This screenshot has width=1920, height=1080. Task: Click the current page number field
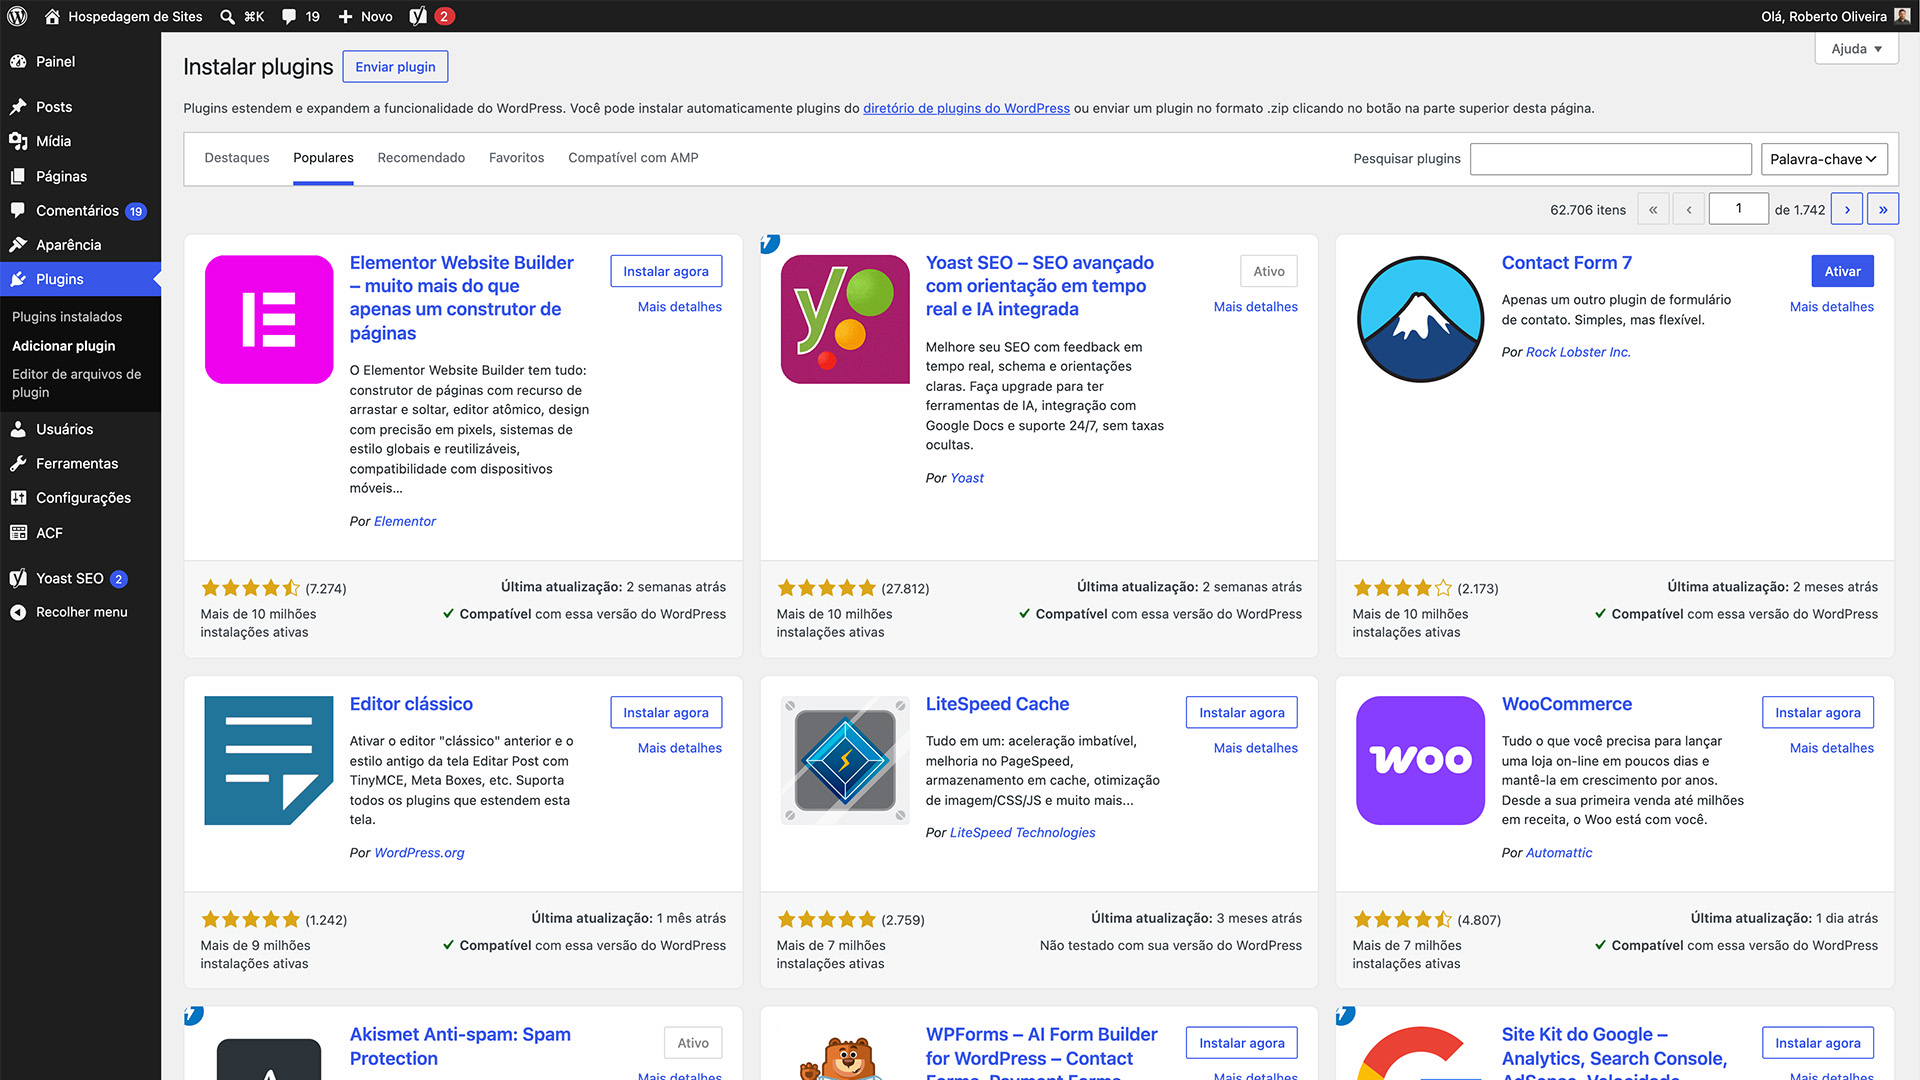tap(1739, 209)
